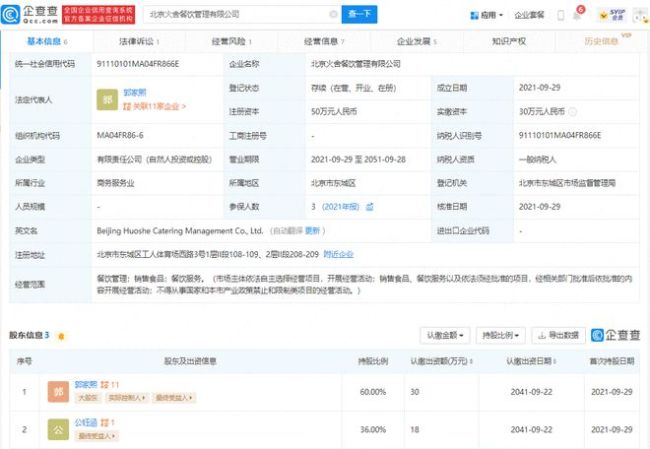Open the 应用 dropdown in header
Image resolution: width=650 pixels, height=449 pixels.
(x=483, y=16)
